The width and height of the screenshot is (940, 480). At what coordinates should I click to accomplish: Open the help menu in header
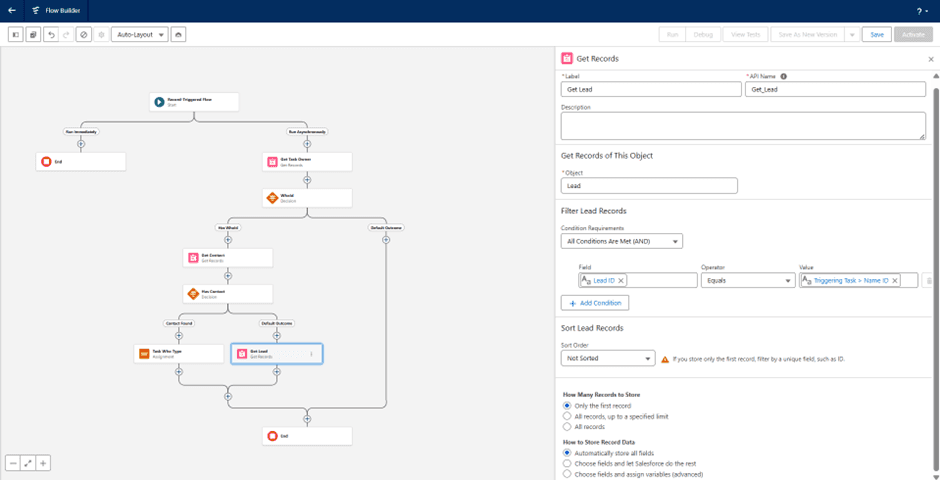tap(922, 11)
